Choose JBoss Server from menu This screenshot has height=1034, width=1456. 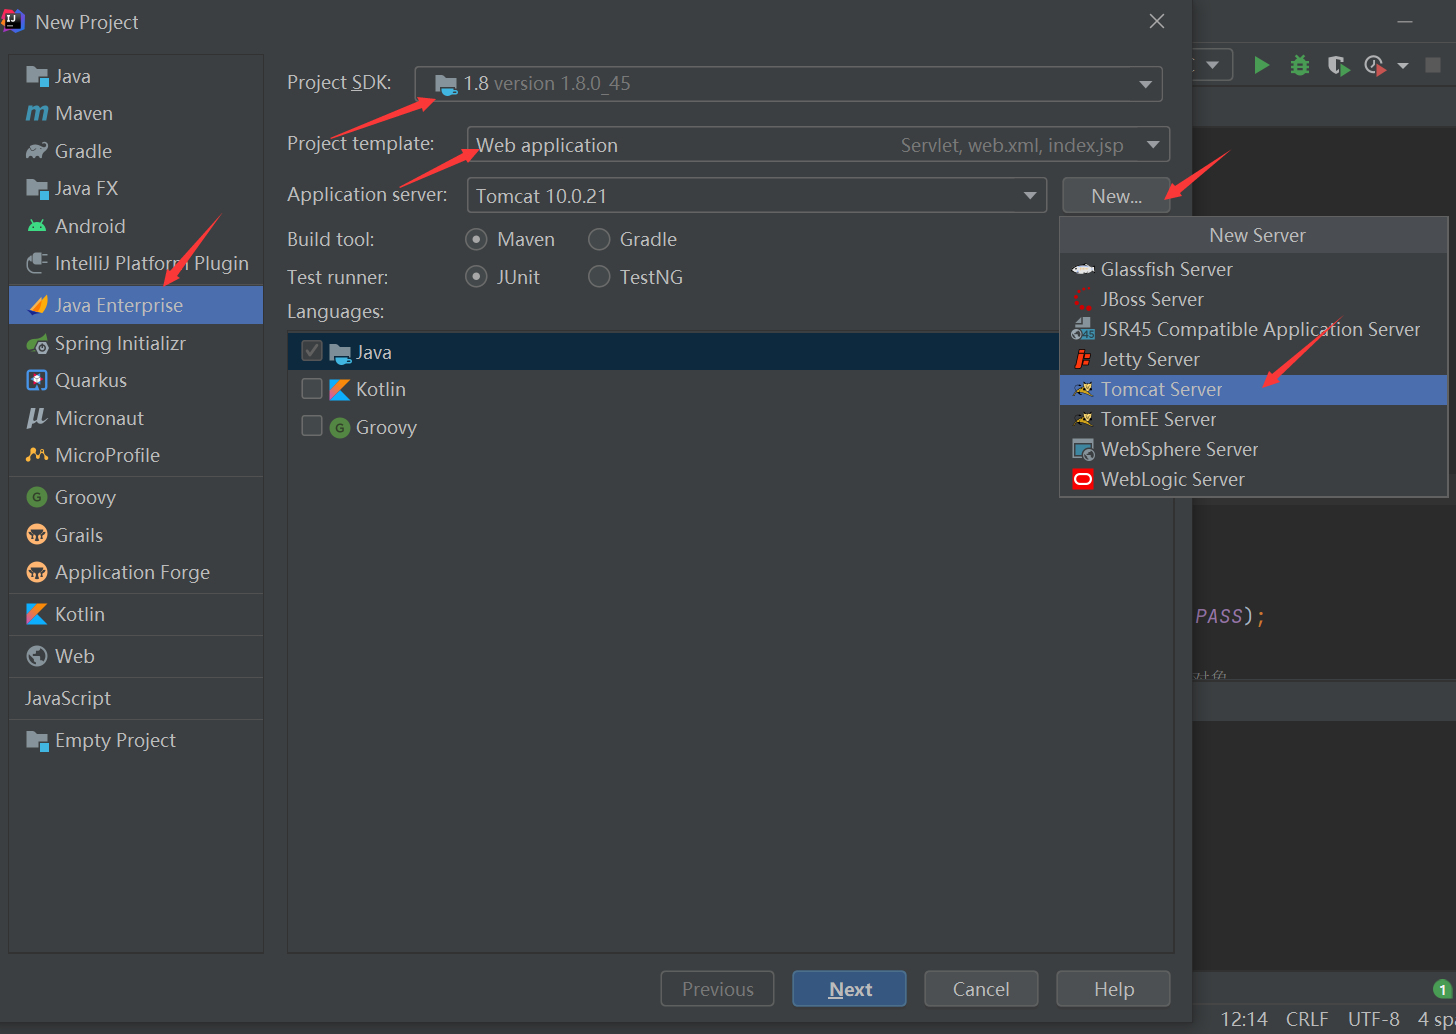(x=1253, y=299)
